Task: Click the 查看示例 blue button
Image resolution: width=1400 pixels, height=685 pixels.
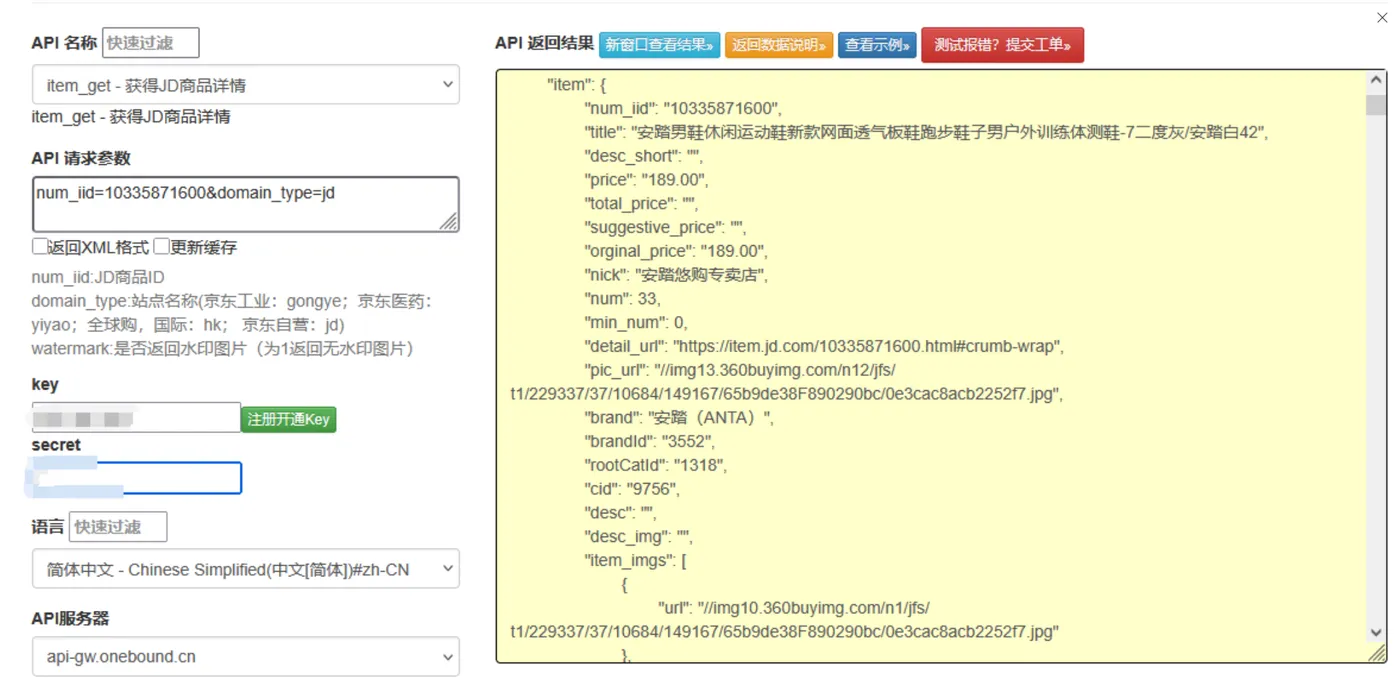Action: (x=877, y=45)
